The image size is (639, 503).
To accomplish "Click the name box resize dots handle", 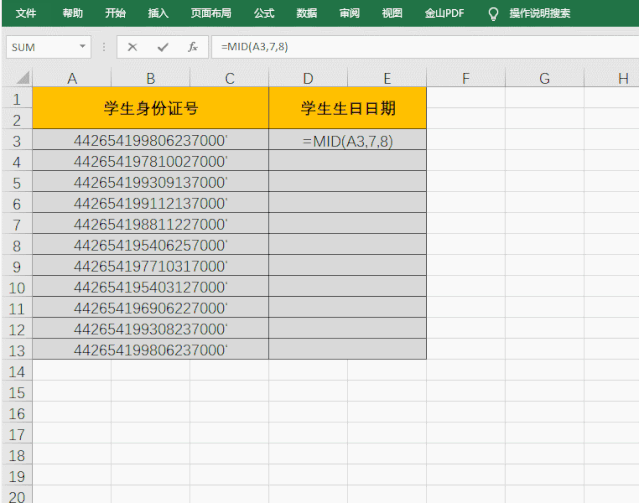I will (x=103, y=47).
